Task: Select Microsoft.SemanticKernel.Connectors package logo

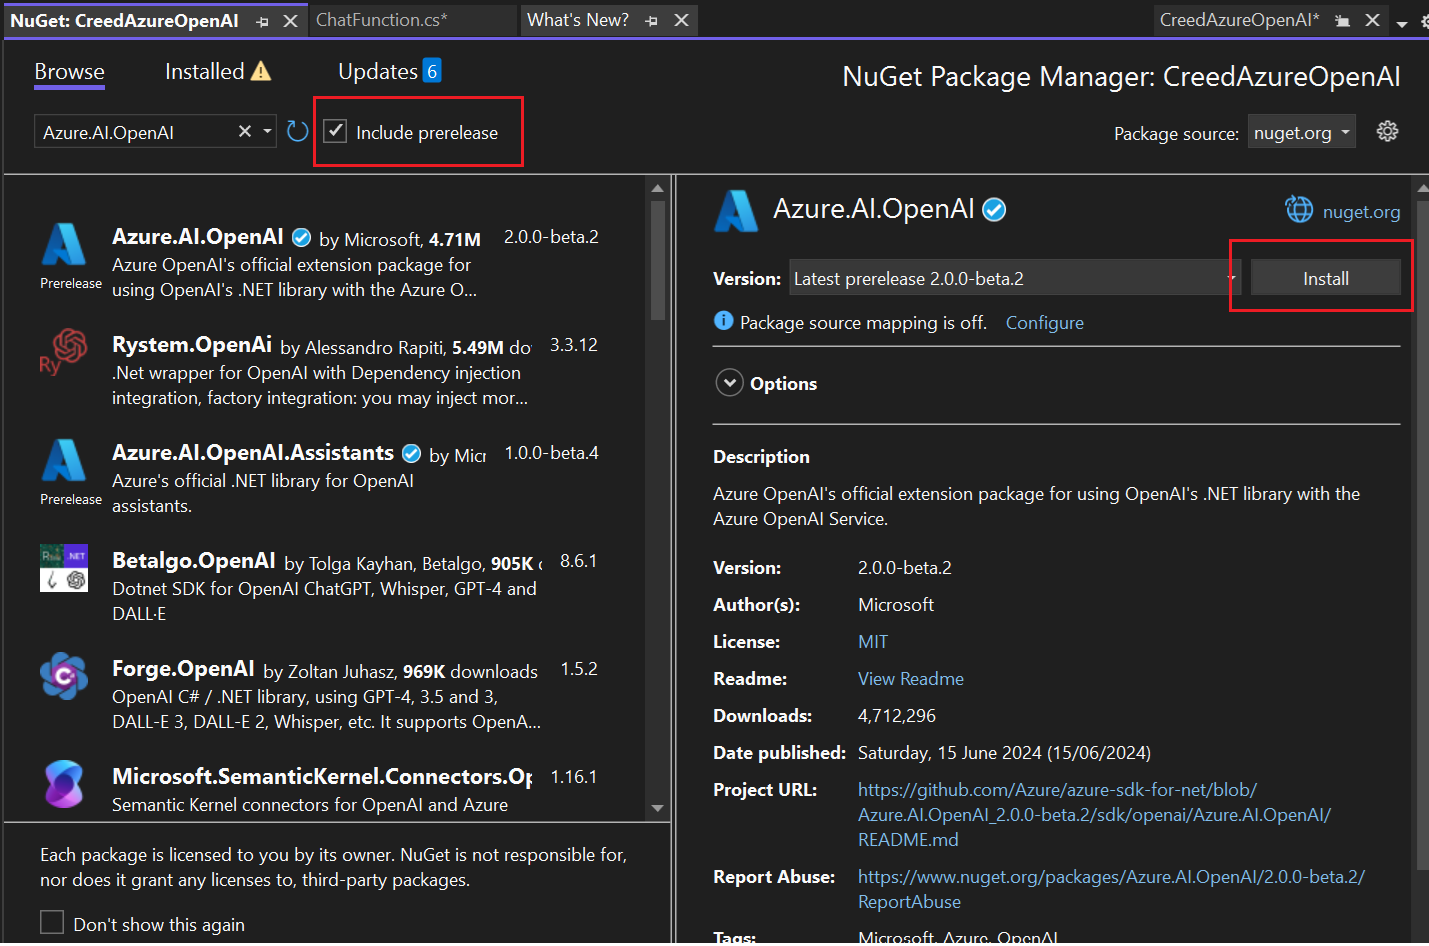Action: pyautogui.click(x=64, y=784)
